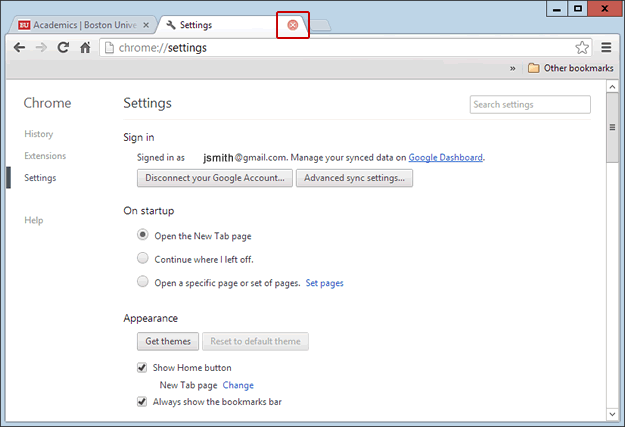Click Reset to default theme button
Screen dimensions: 625x427
[255, 341]
